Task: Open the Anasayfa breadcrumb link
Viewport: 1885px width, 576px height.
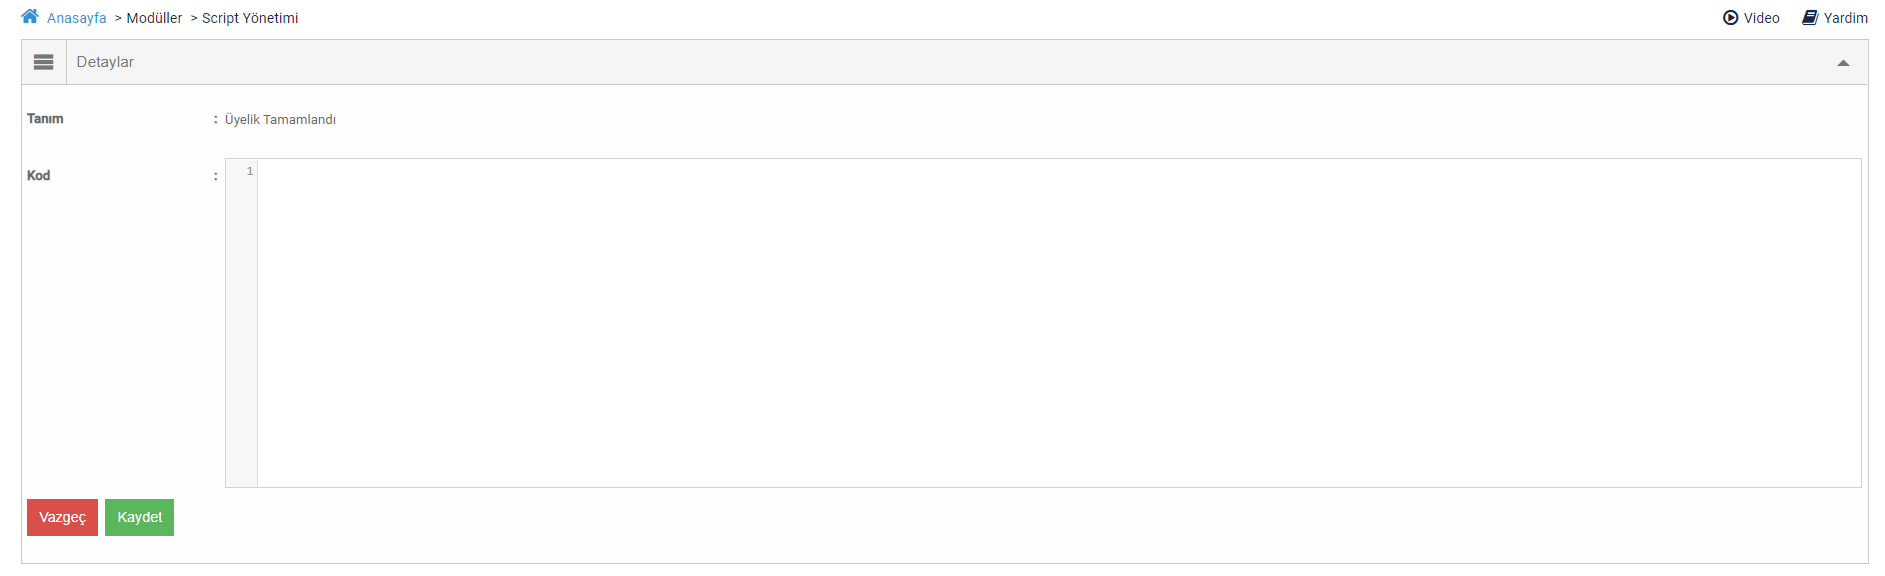Action: click(76, 18)
